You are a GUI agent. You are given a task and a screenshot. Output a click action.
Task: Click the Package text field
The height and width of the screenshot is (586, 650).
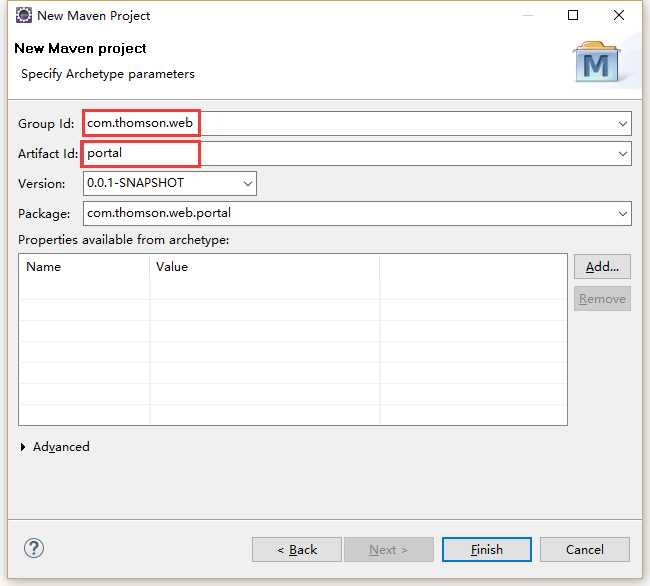point(357,213)
